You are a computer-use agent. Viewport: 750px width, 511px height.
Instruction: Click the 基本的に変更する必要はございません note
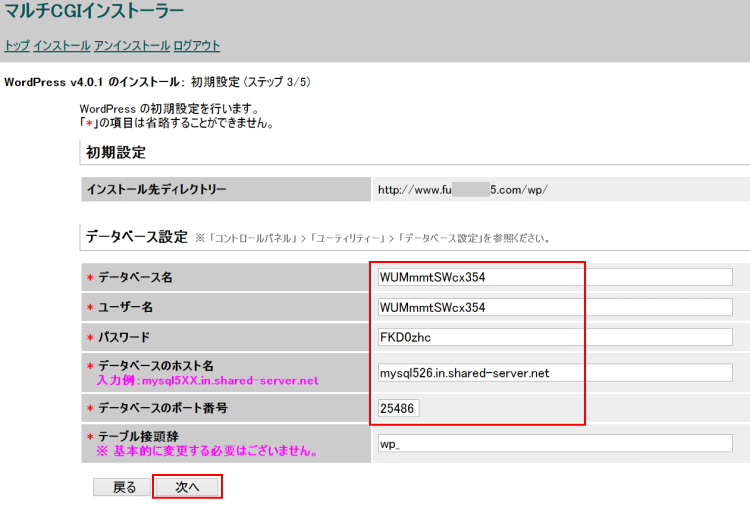point(207,451)
